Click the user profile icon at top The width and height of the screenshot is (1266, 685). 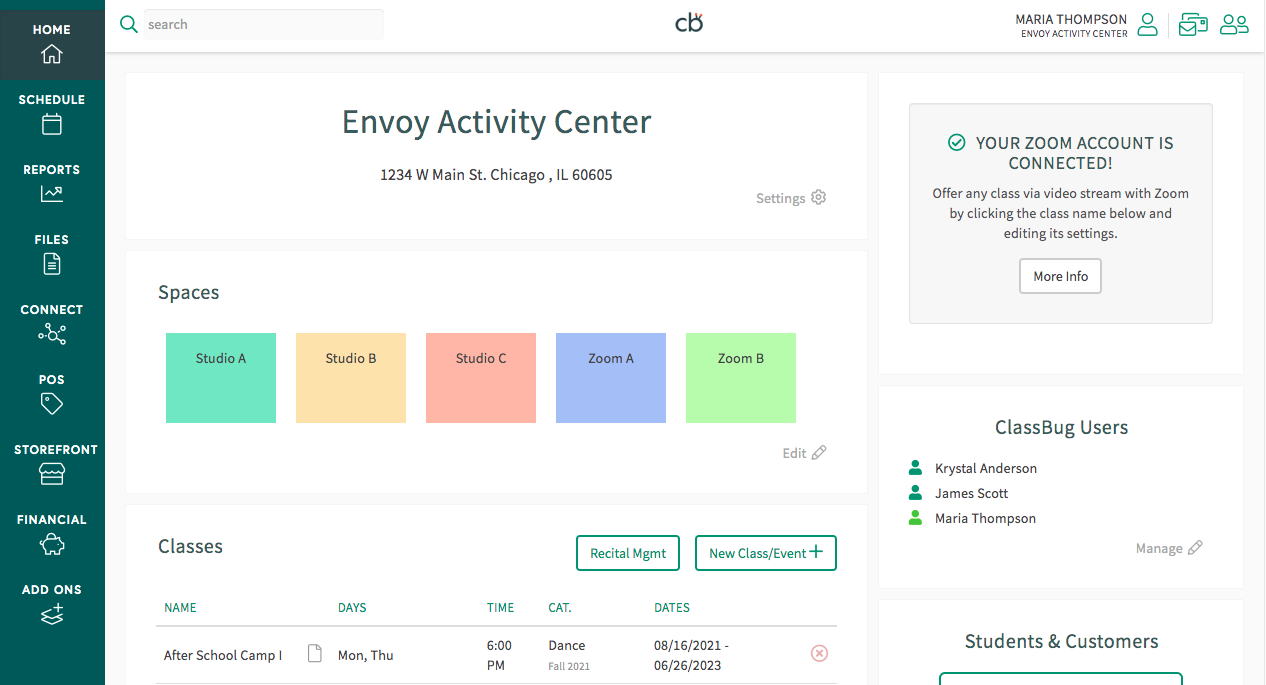point(1147,25)
